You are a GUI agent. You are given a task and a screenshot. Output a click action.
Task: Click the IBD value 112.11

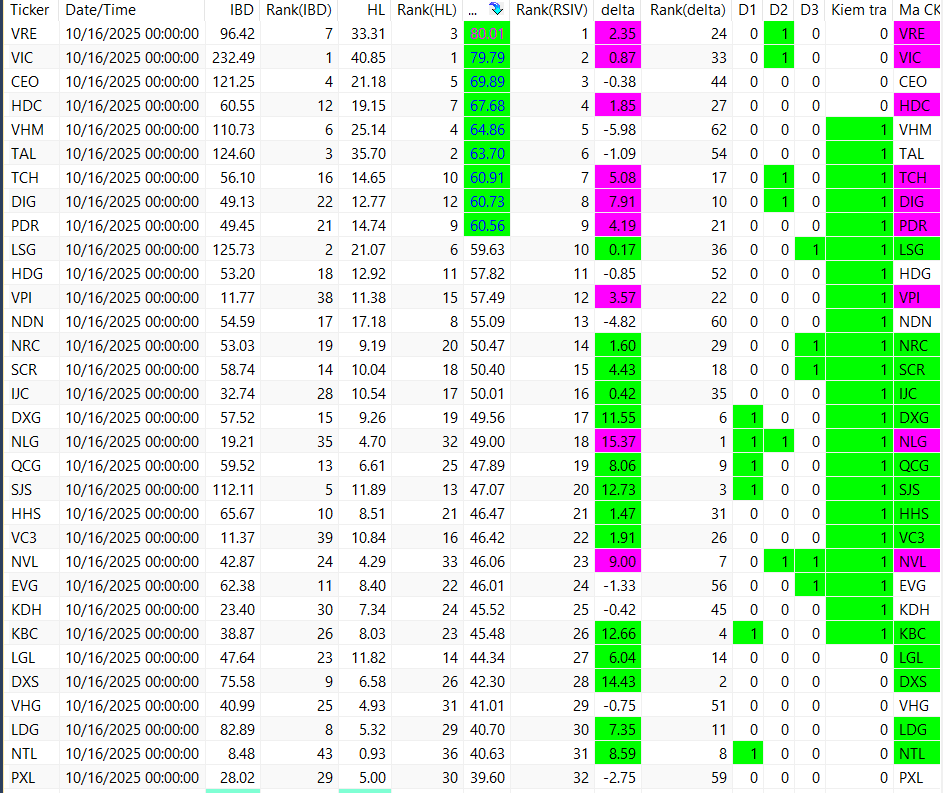click(x=233, y=490)
